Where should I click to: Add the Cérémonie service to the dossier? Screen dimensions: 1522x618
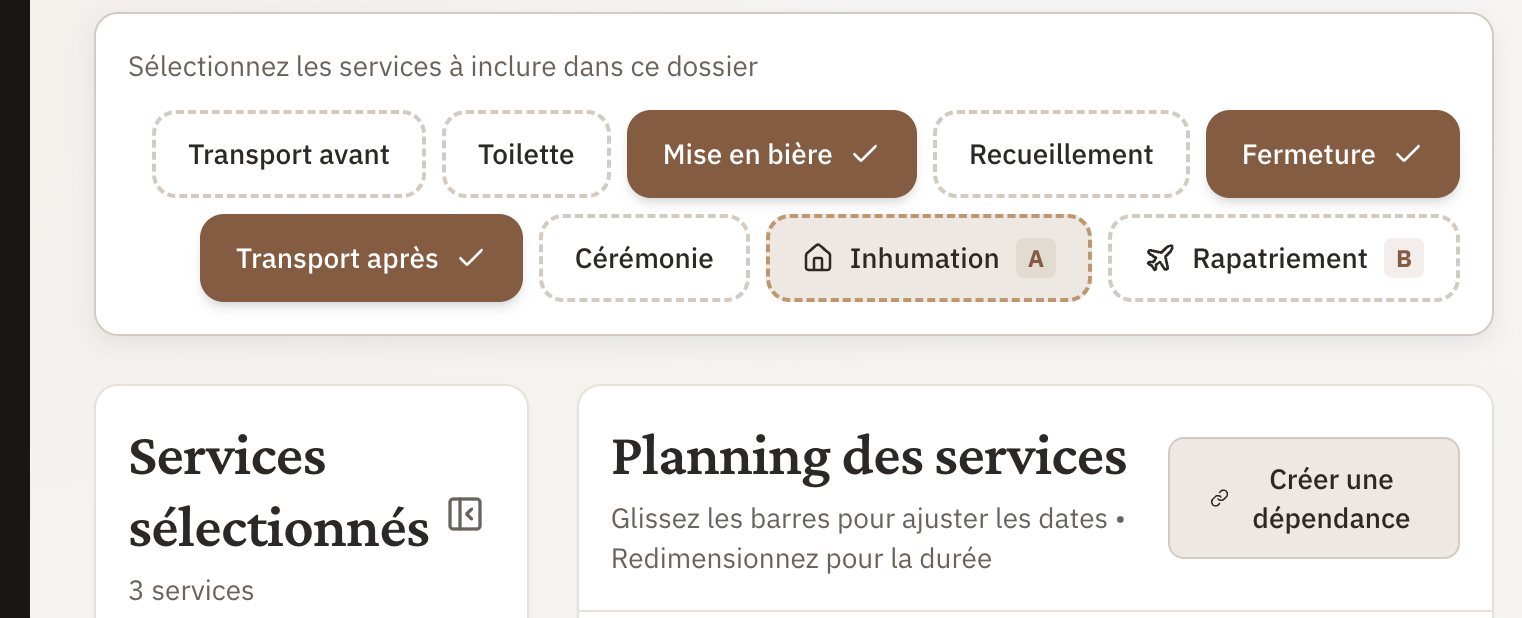tap(644, 259)
